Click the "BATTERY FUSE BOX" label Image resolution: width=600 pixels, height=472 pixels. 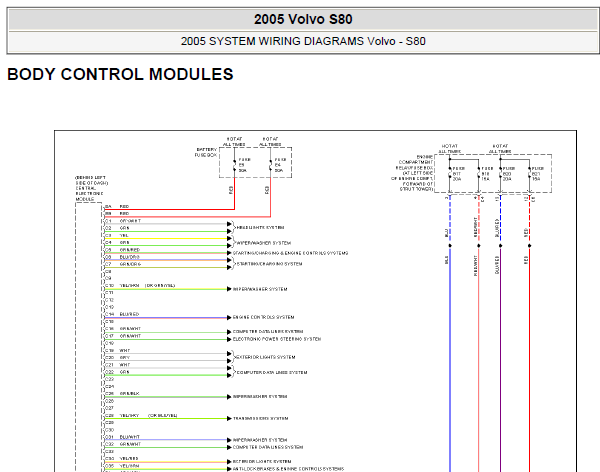pos(207,152)
